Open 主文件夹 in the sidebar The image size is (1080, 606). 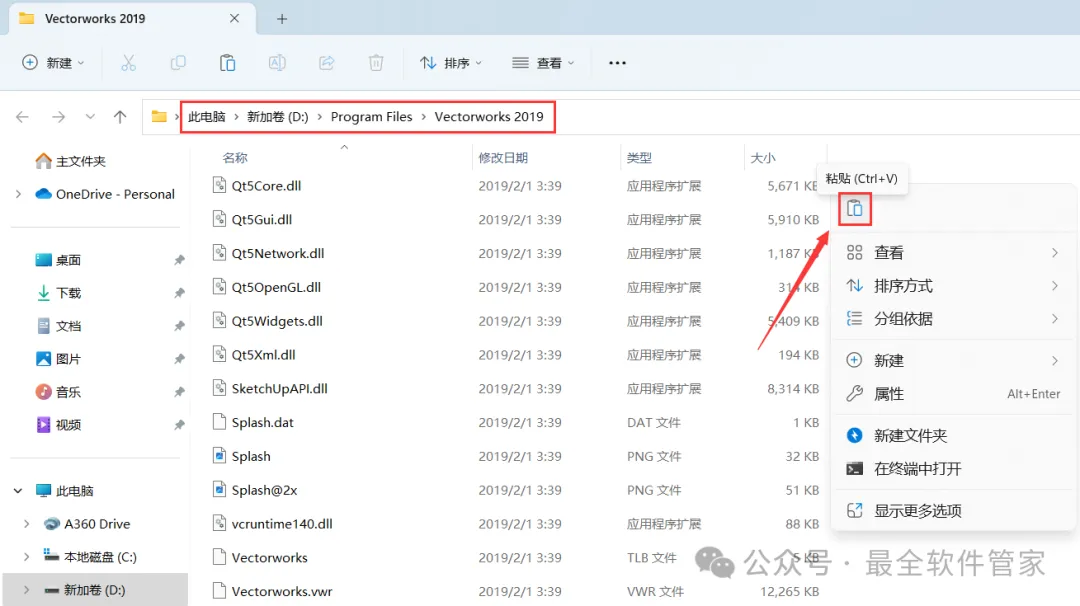pyautogui.click(x=70, y=161)
